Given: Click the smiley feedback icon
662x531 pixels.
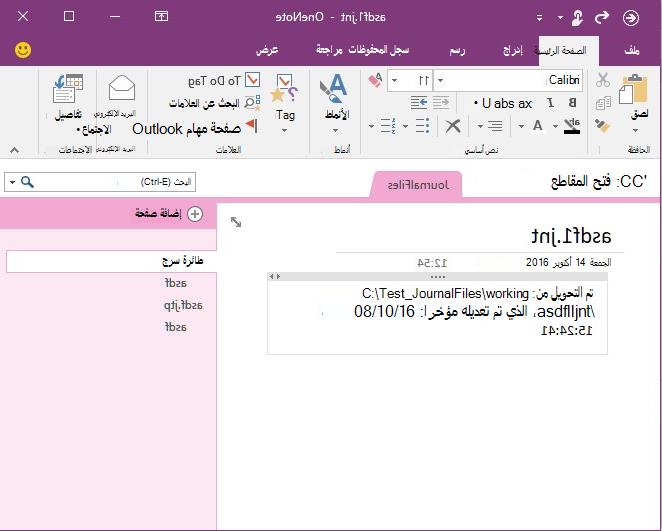Looking at the screenshot, I should point(23,50).
